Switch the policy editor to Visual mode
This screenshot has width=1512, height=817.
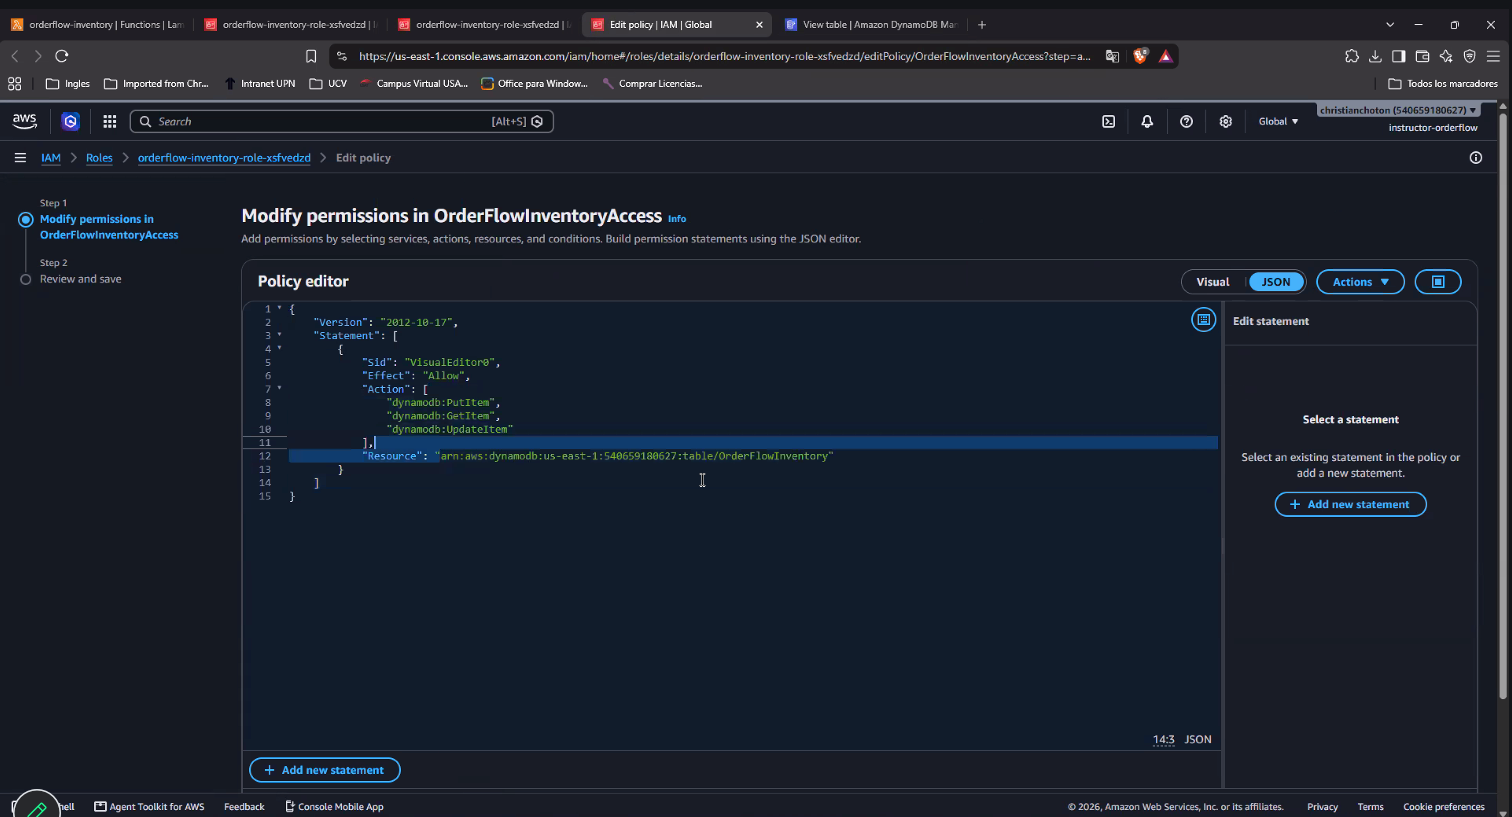click(x=1213, y=282)
